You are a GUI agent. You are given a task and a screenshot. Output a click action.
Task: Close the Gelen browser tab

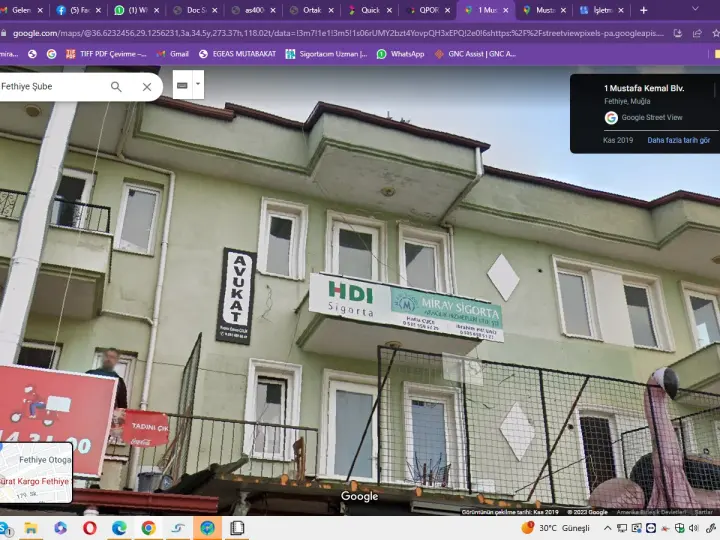pyautogui.click(x=40, y=10)
